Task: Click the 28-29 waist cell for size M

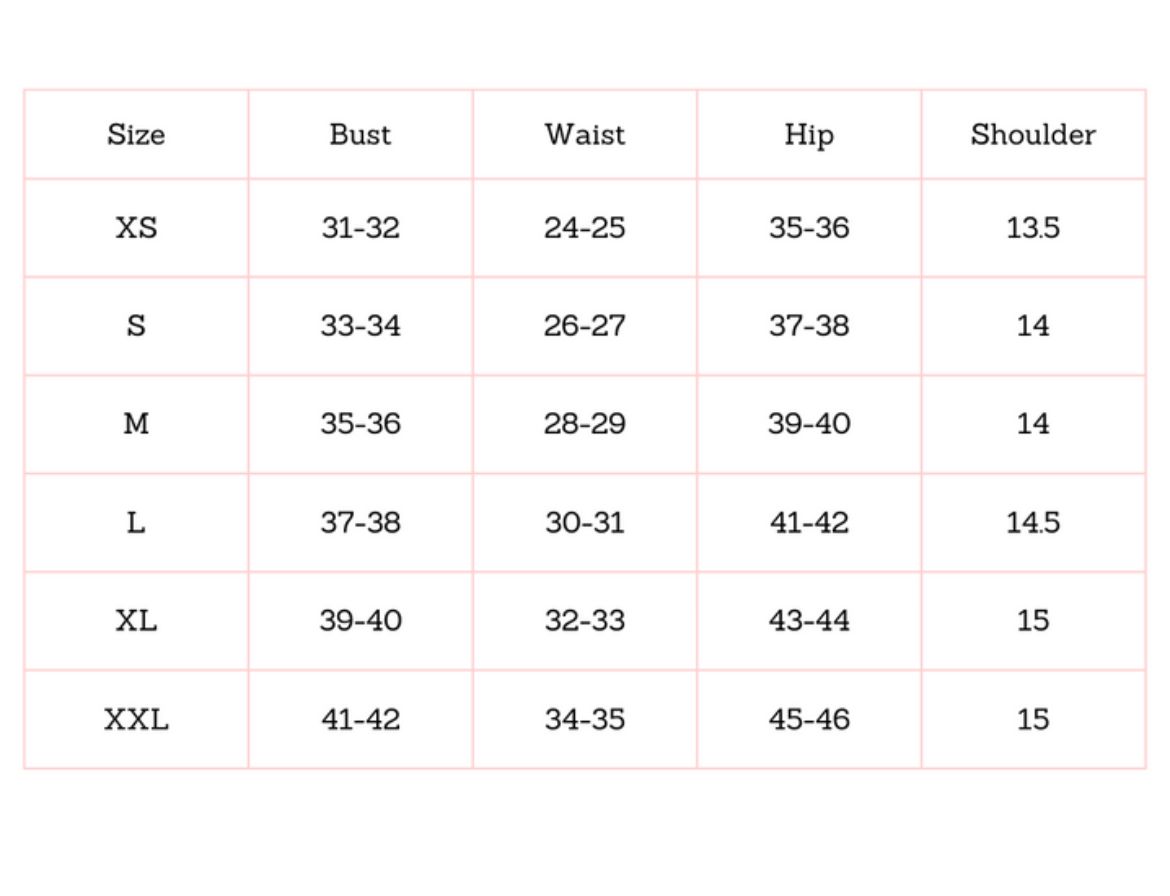Action: pos(584,424)
